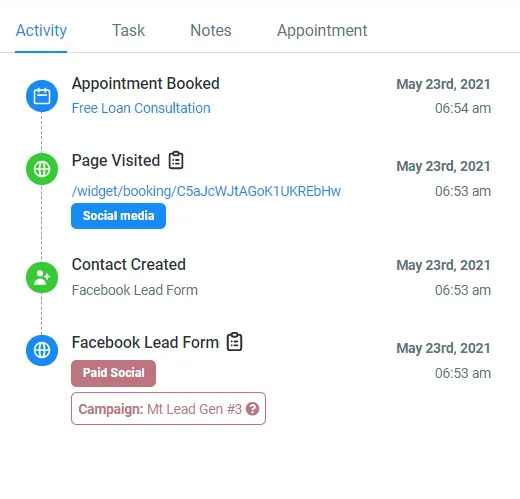Open the clipboard icon beside Page Visited

pyautogui.click(x=176, y=160)
